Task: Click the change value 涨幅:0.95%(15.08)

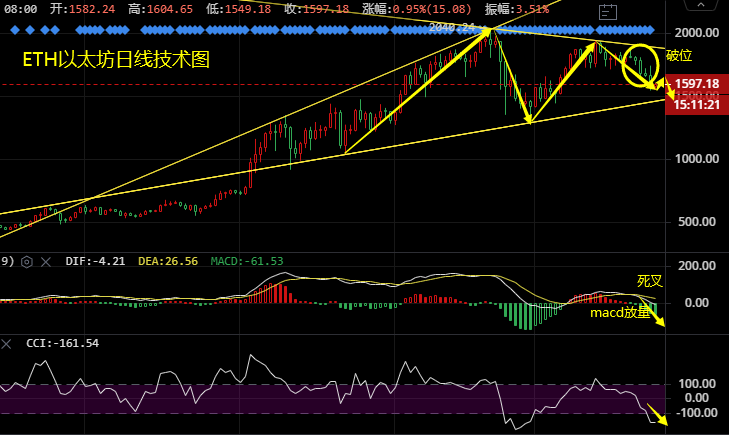Action: (x=417, y=9)
